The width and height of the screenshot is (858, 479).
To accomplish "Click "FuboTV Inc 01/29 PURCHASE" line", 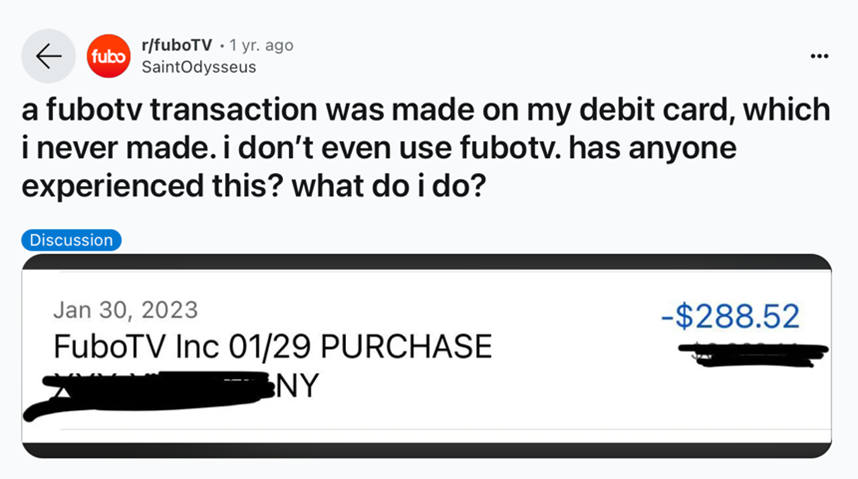I will click(272, 347).
